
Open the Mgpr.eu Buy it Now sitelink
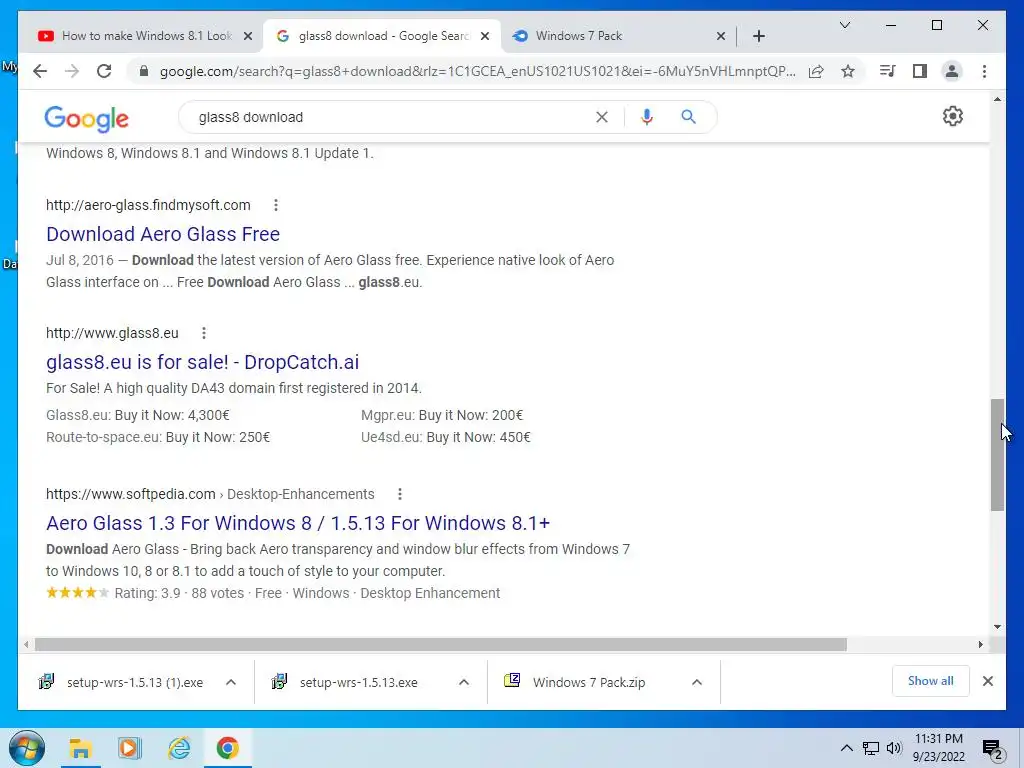[441, 415]
